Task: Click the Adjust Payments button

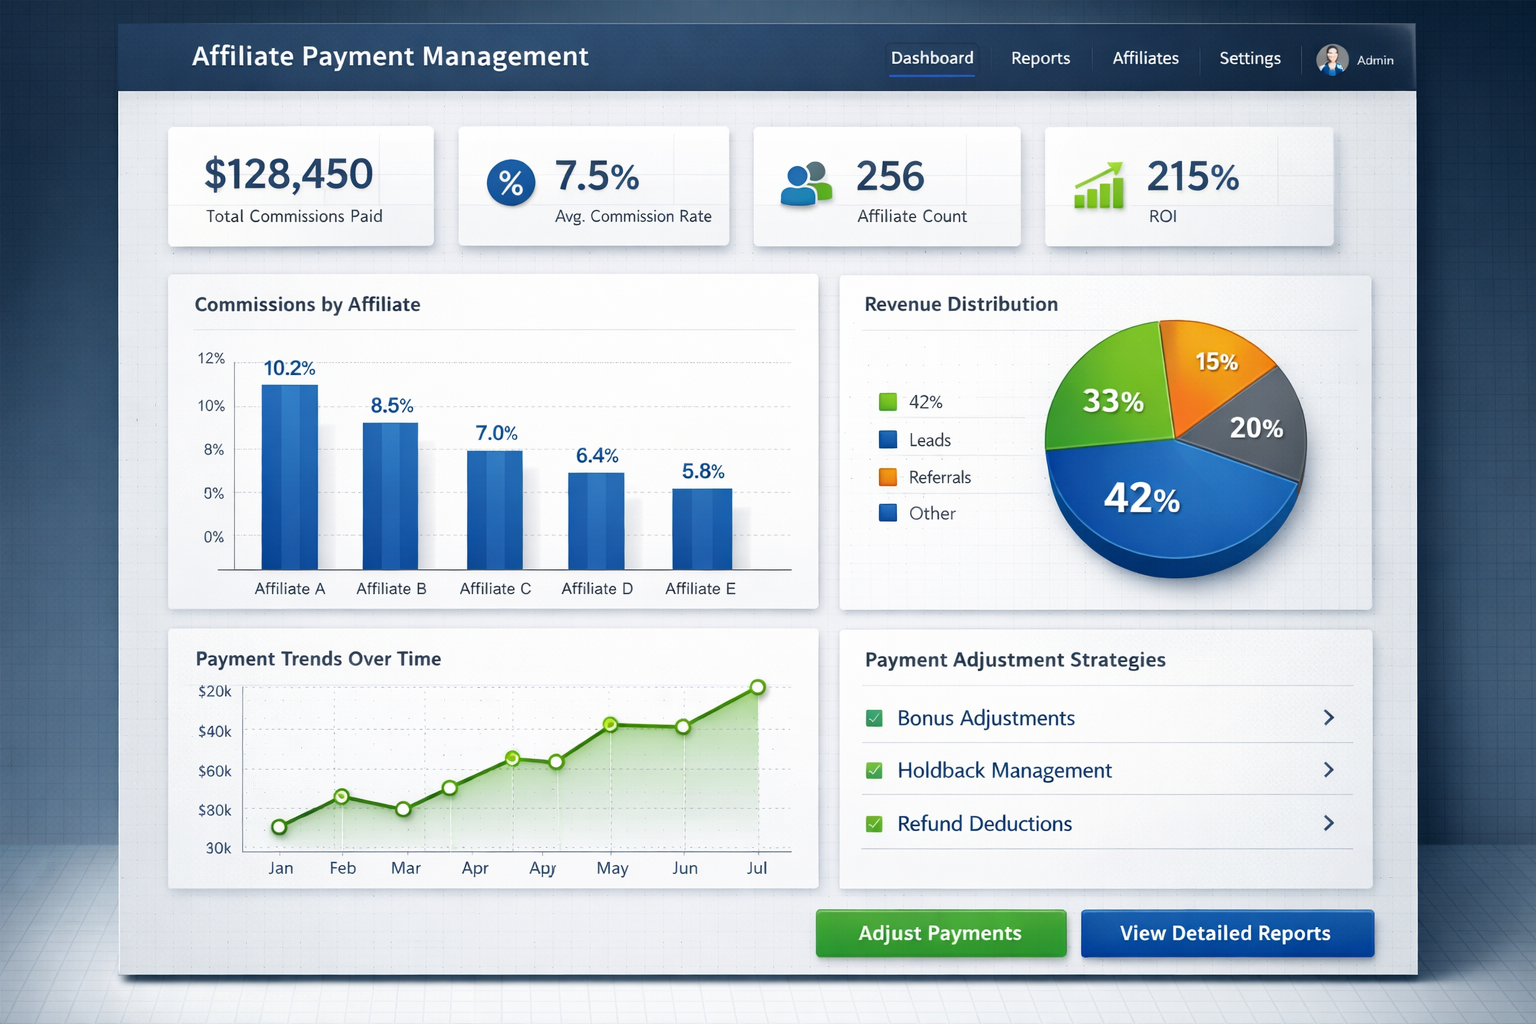Action: (939, 933)
